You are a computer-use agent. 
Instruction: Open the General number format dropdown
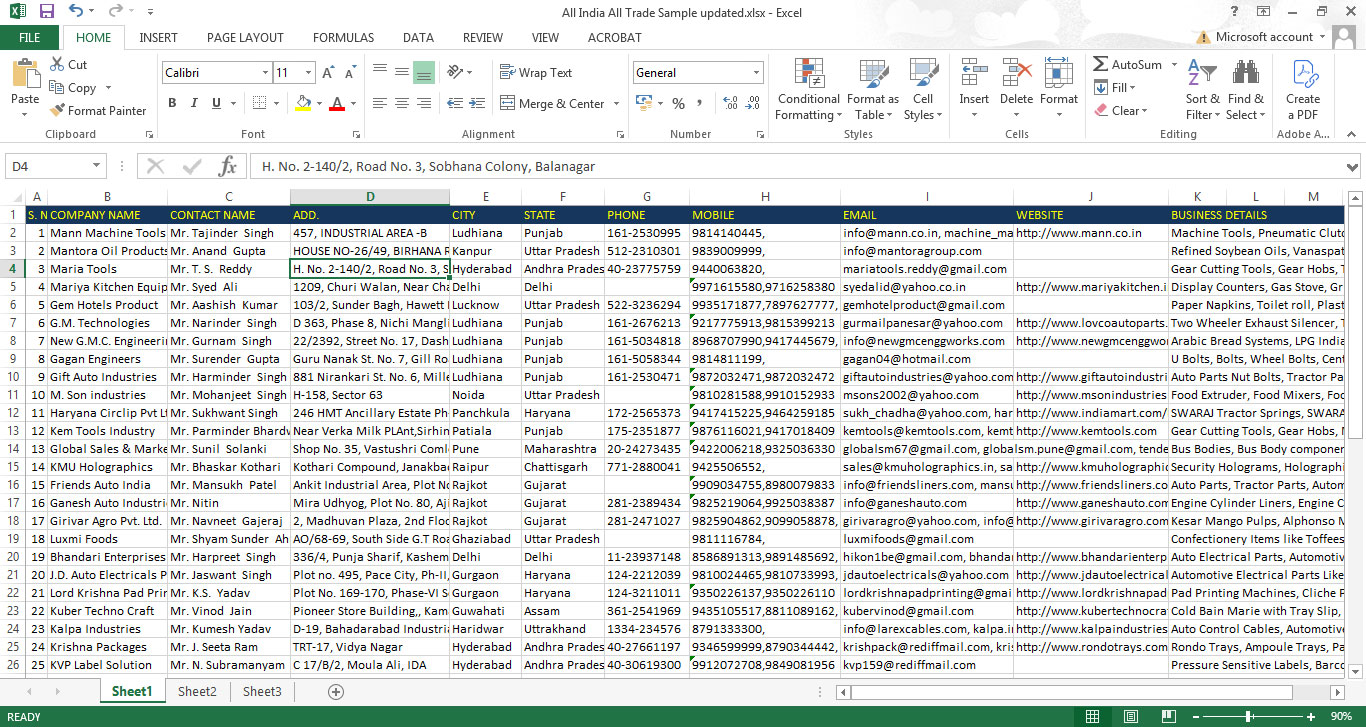[x=756, y=73]
